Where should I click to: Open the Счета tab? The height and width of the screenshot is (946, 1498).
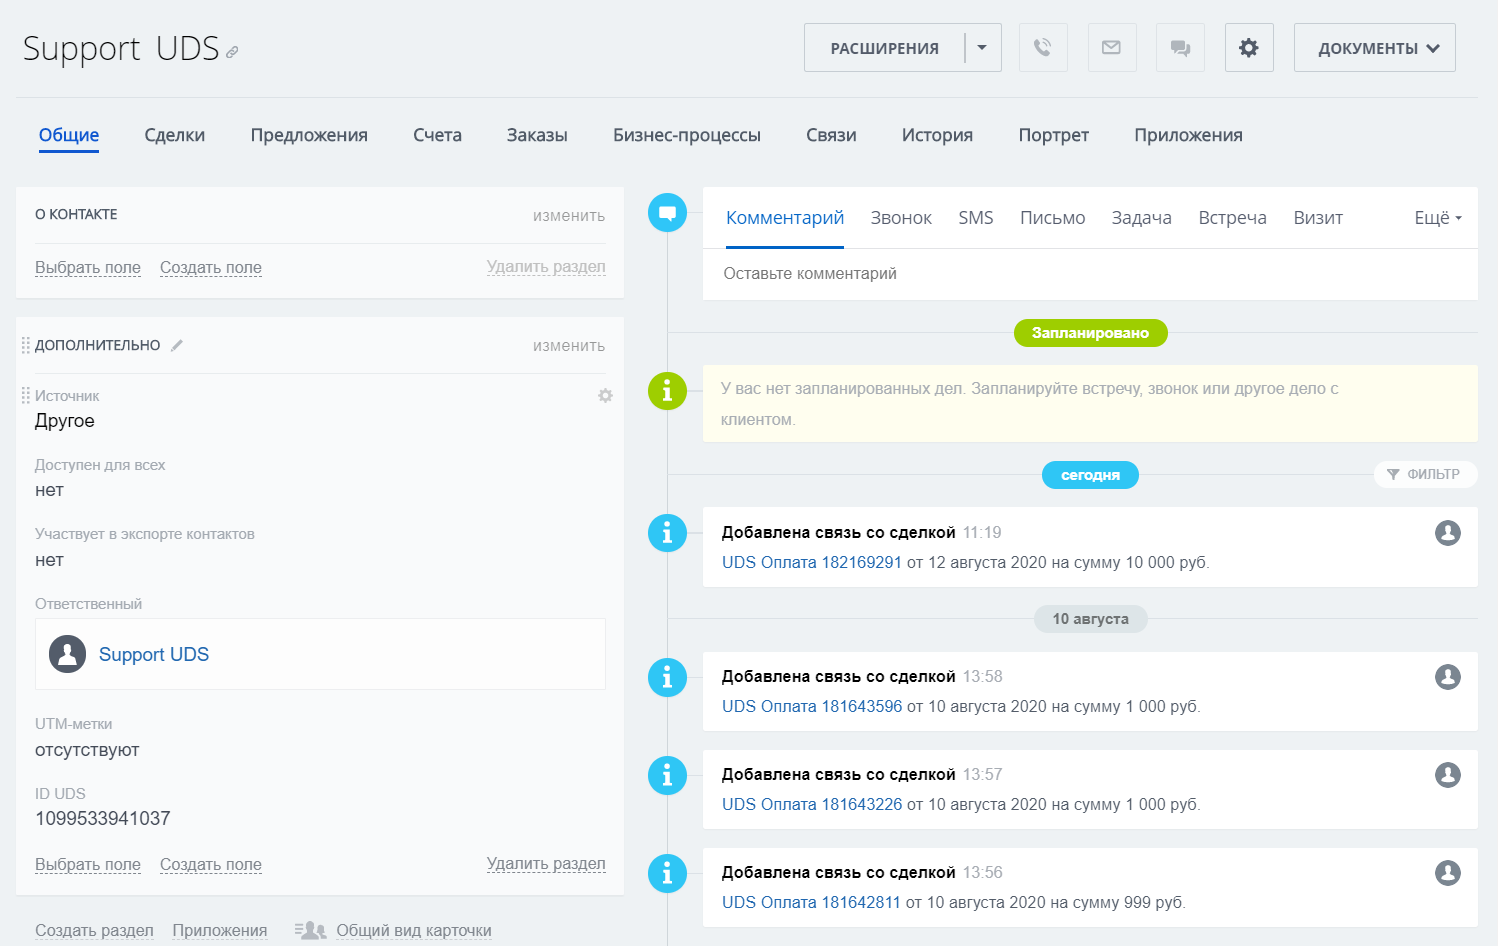[x=437, y=135]
